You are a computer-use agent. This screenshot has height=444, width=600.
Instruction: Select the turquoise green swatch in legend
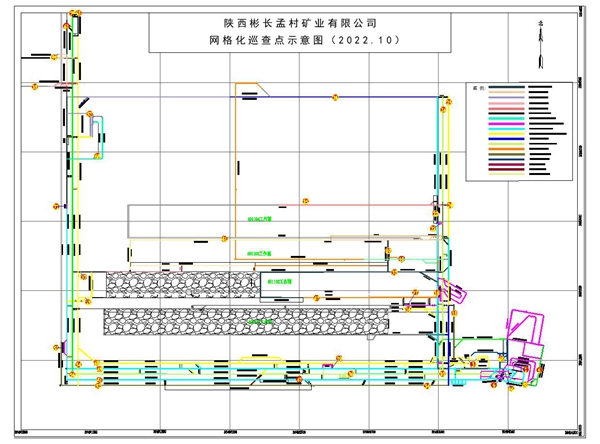tap(507, 119)
